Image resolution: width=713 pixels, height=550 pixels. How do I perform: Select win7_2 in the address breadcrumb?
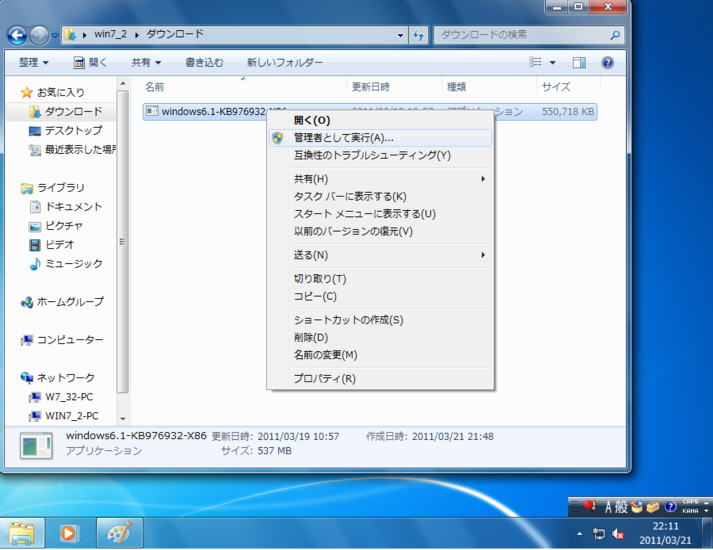(x=110, y=34)
